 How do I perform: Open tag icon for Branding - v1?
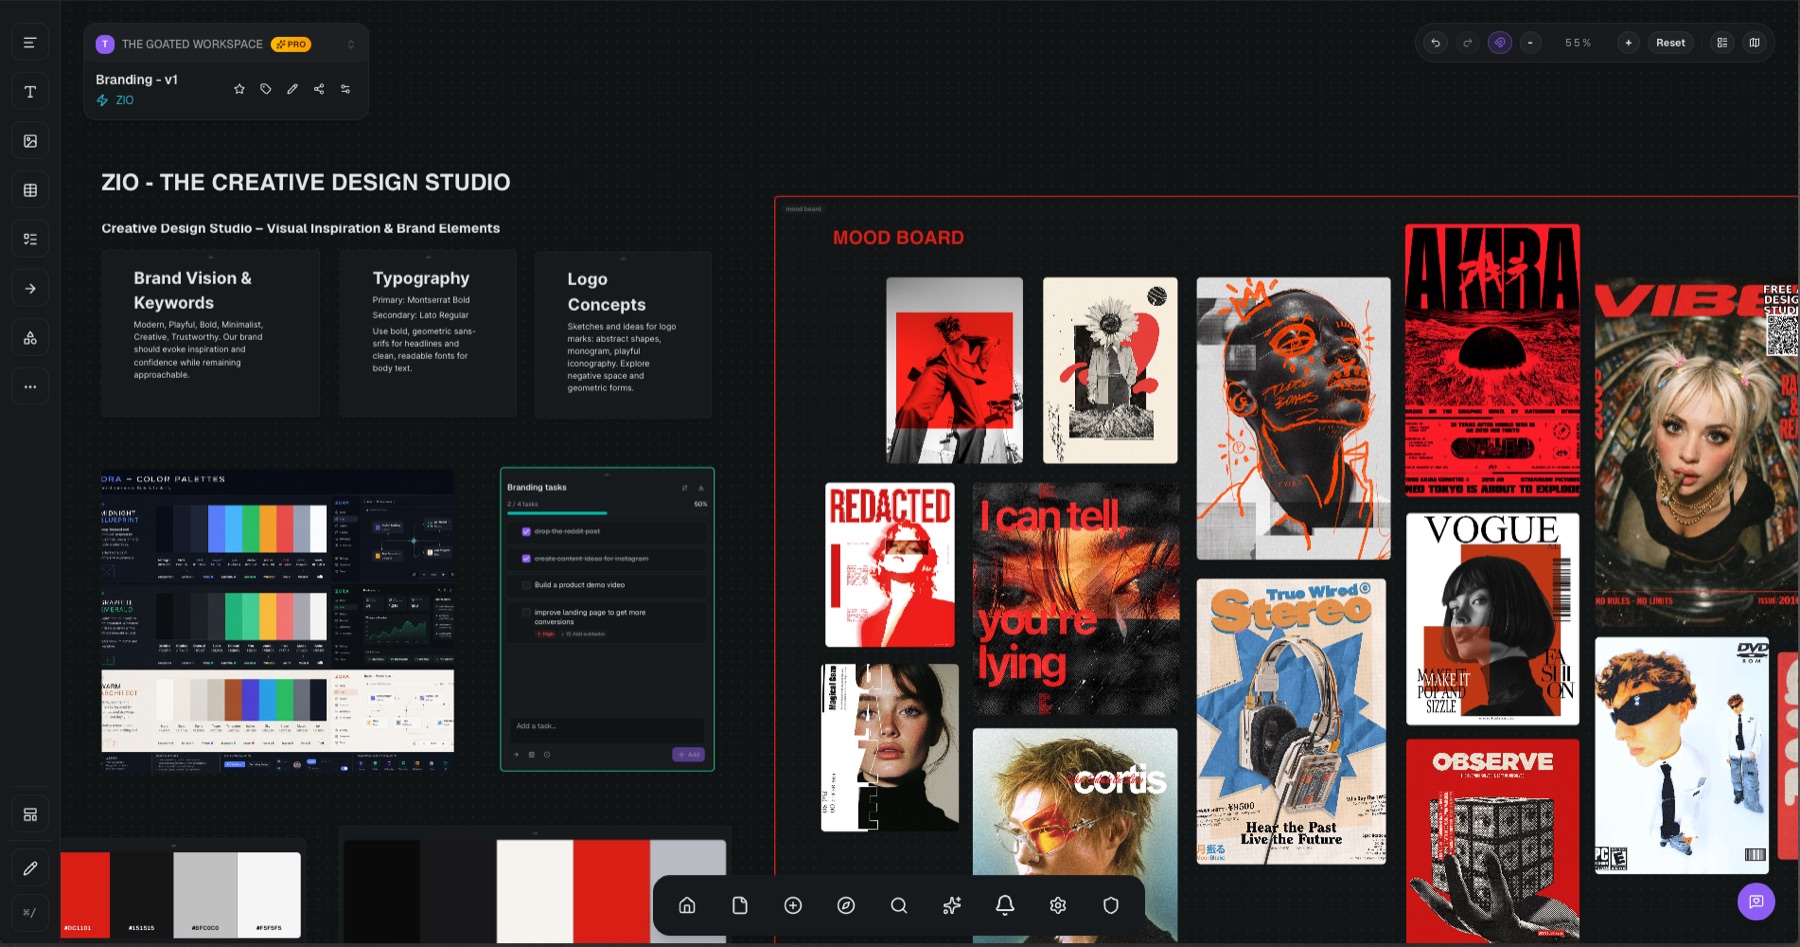click(266, 89)
